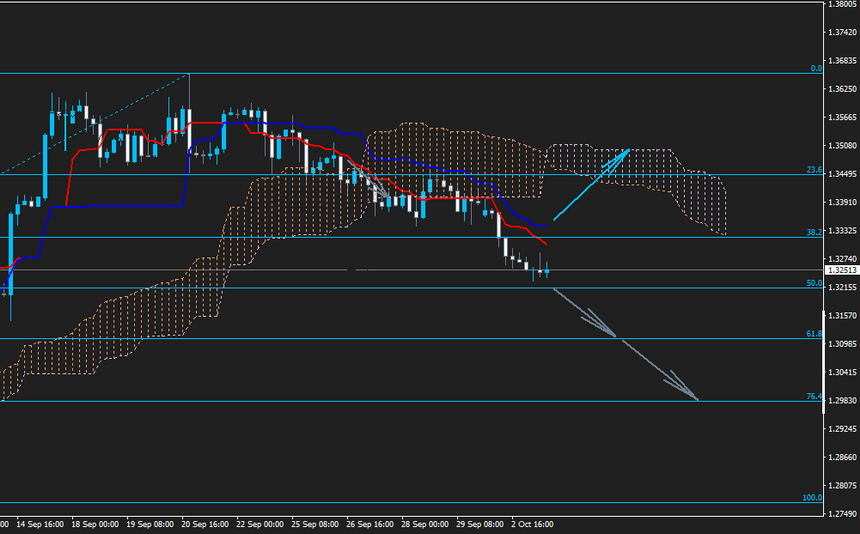Click the 1.28660 price axis label
860x534 pixels.
tap(842, 457)
